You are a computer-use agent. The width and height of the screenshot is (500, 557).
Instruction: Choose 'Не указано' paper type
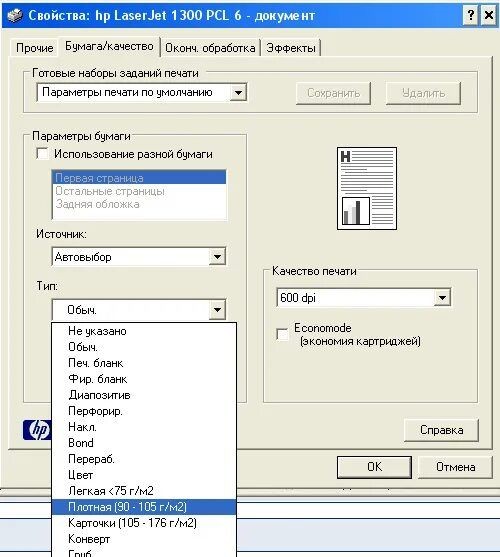pyautogui.click(x=144, y=331)
